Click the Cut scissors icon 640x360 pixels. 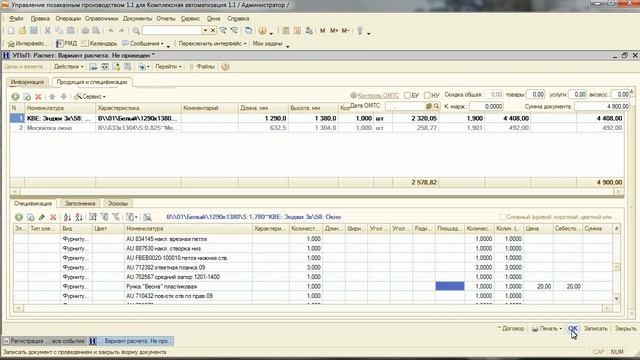48,31
